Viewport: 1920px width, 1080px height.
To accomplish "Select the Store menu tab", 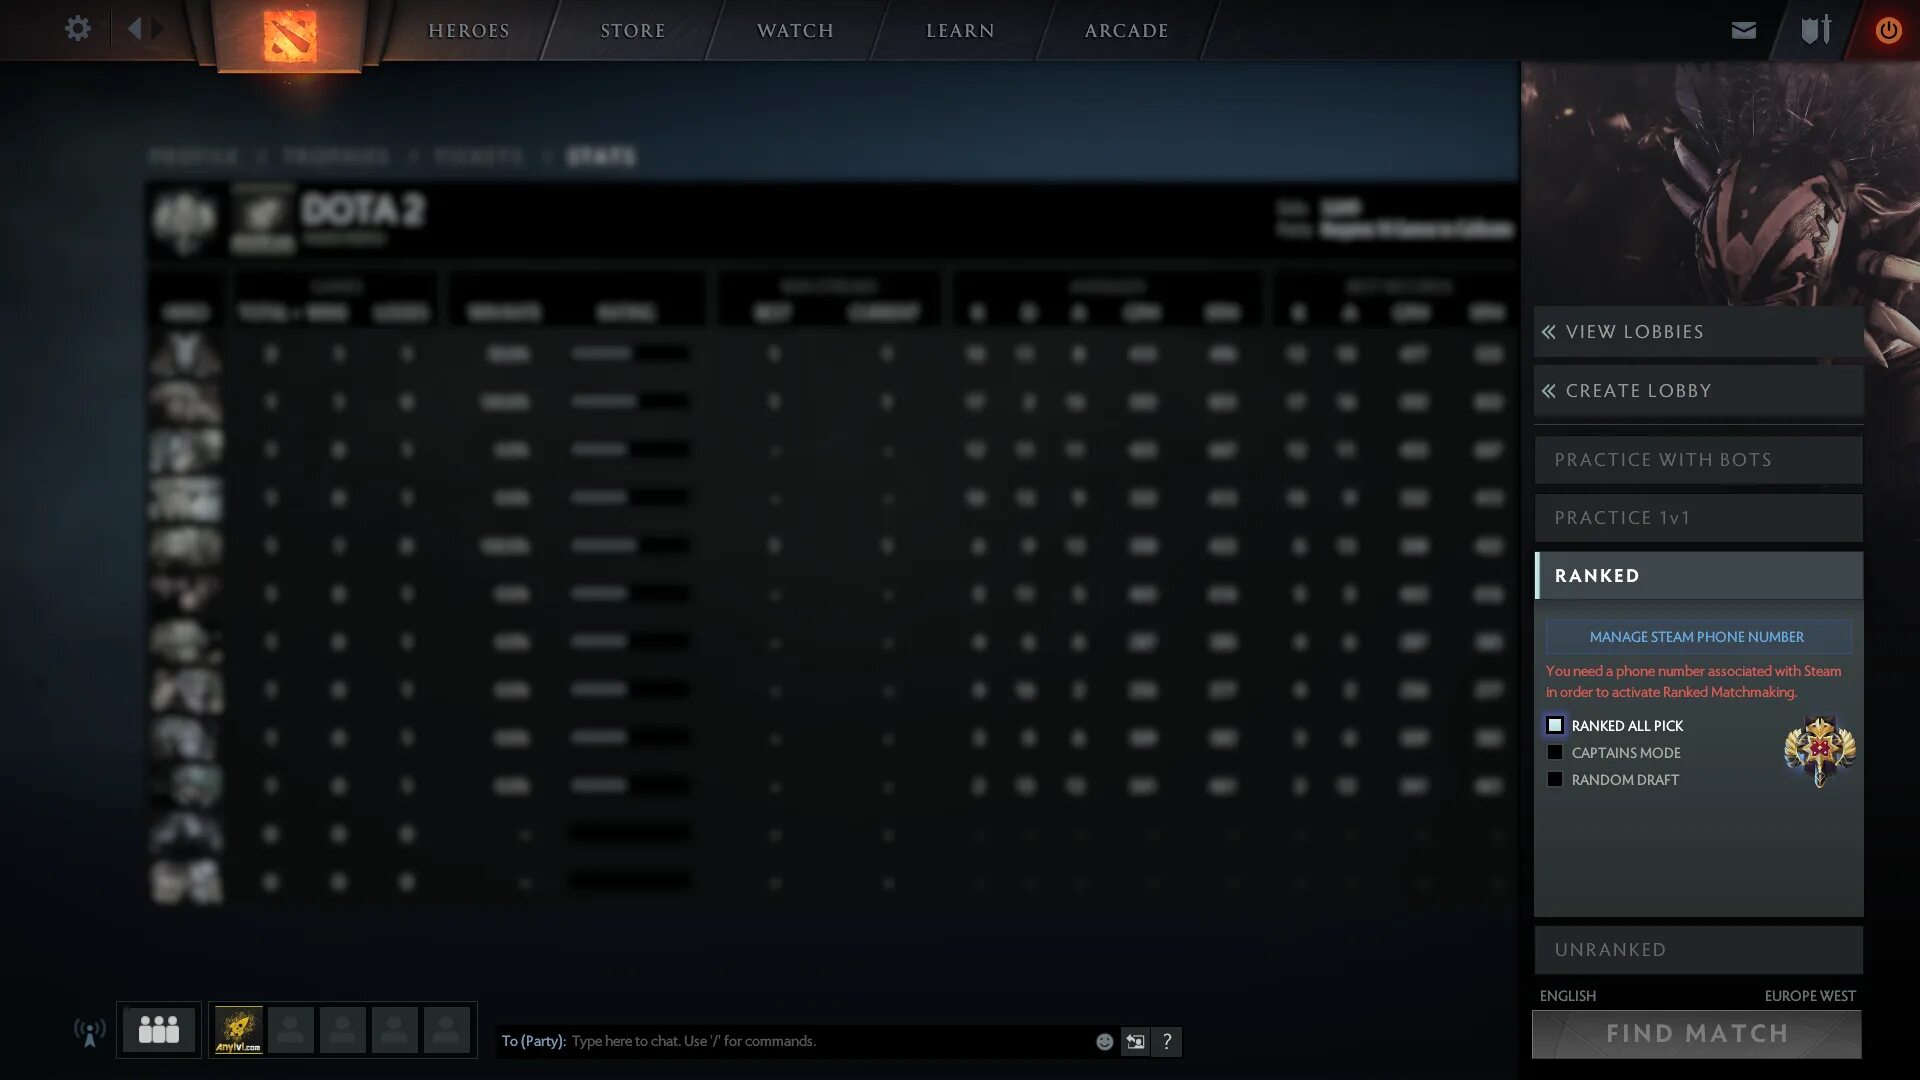I will pos(632,29).
